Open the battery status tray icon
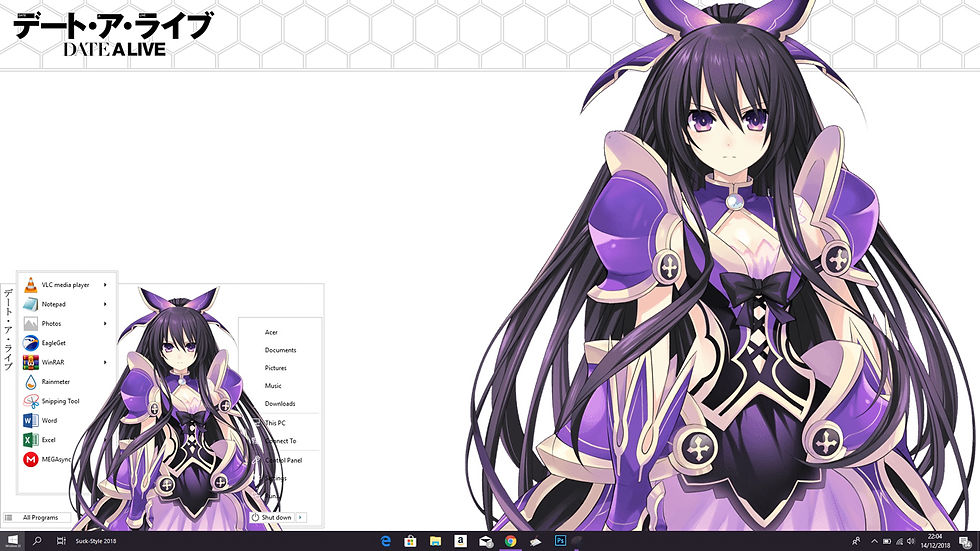 coord(886,542)
